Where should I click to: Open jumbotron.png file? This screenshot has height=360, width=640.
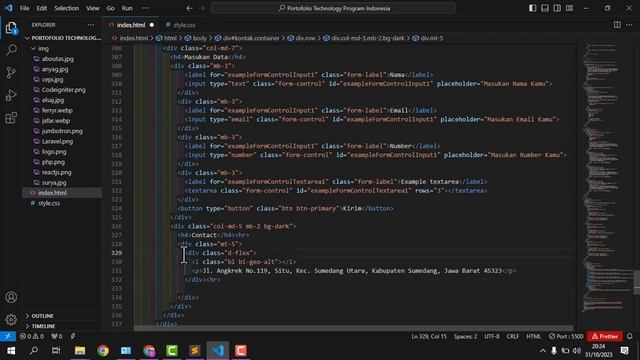pos(62,131)
